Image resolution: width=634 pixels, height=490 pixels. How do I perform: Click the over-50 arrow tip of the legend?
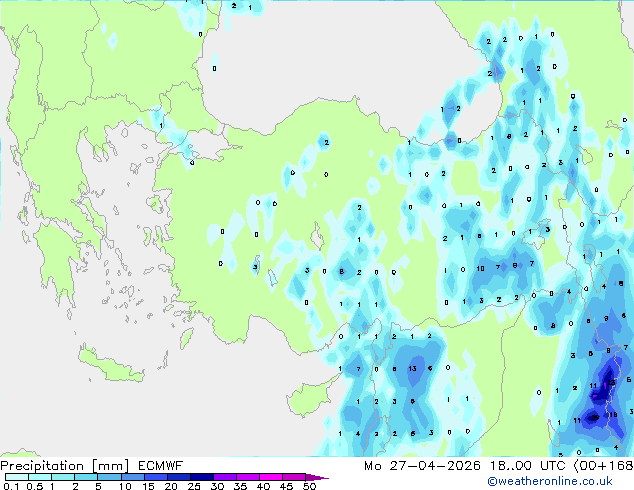(x=317, y=477)
